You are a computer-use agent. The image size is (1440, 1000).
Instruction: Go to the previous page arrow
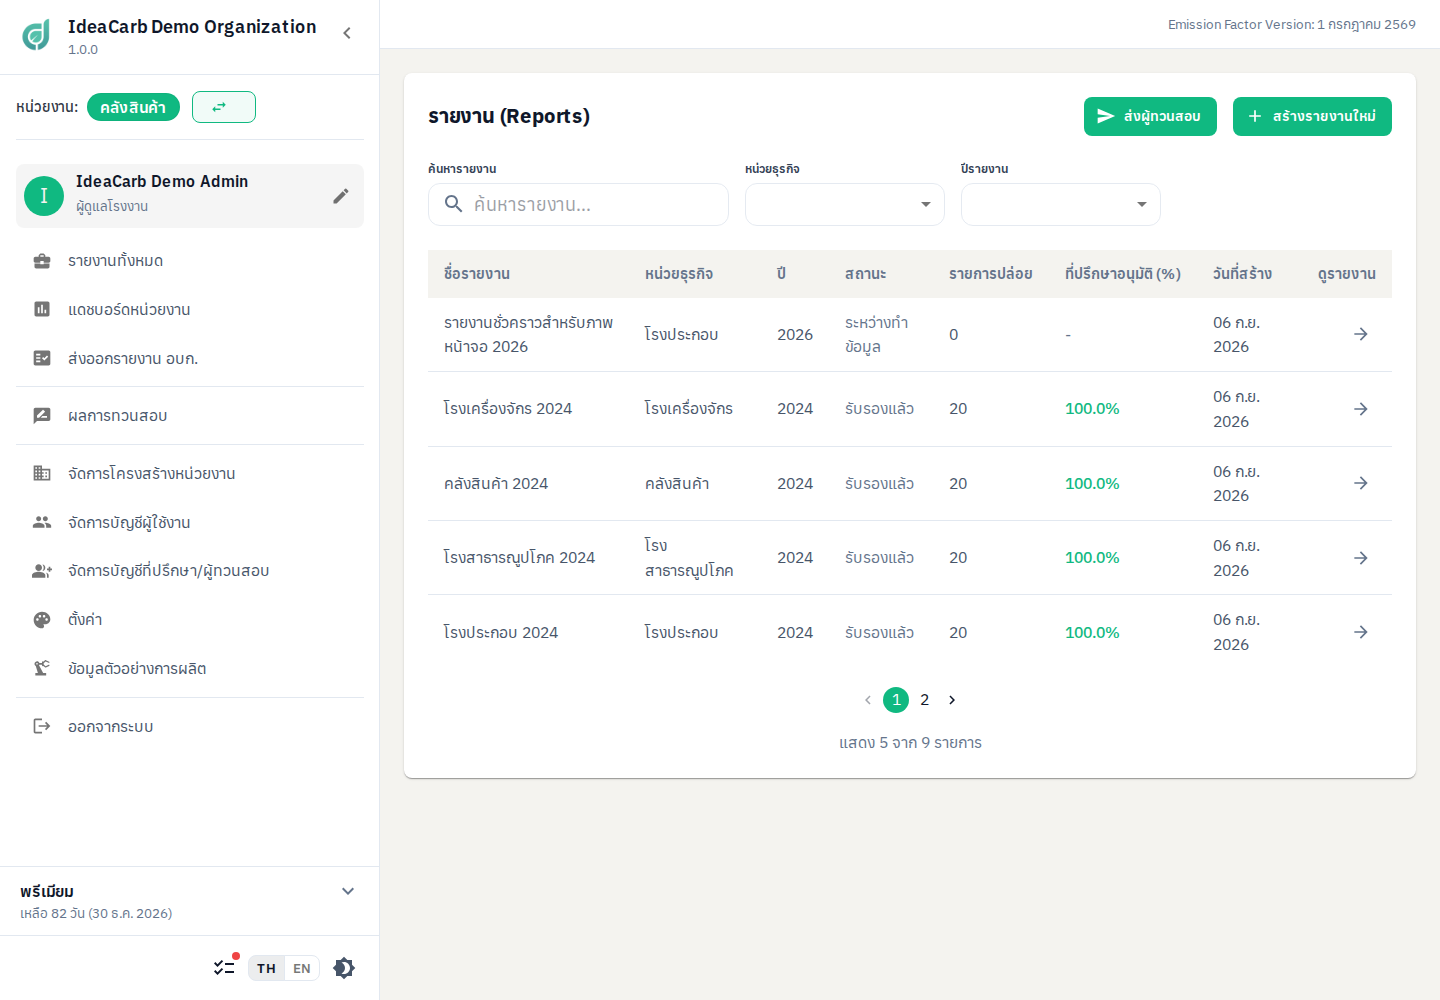coord(867,700)
